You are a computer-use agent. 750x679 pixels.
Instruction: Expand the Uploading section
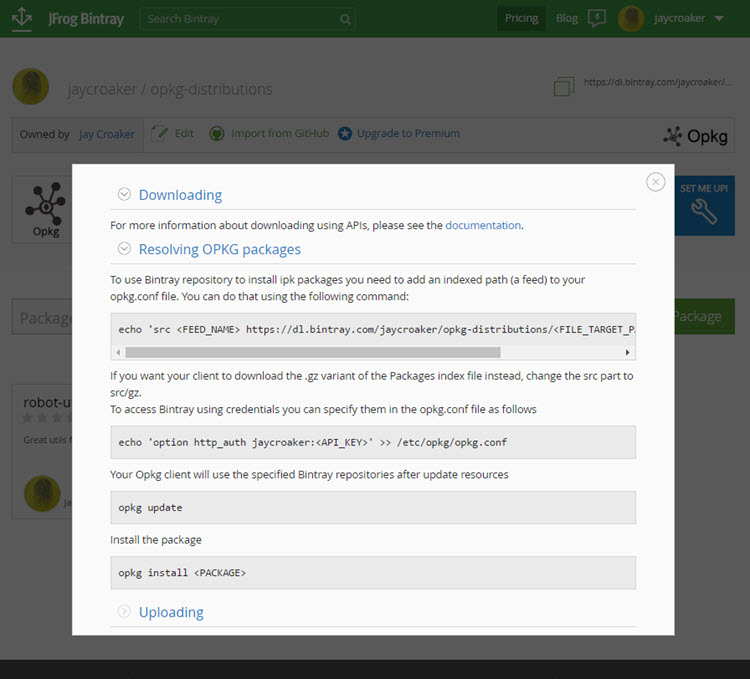pos(124,611)
